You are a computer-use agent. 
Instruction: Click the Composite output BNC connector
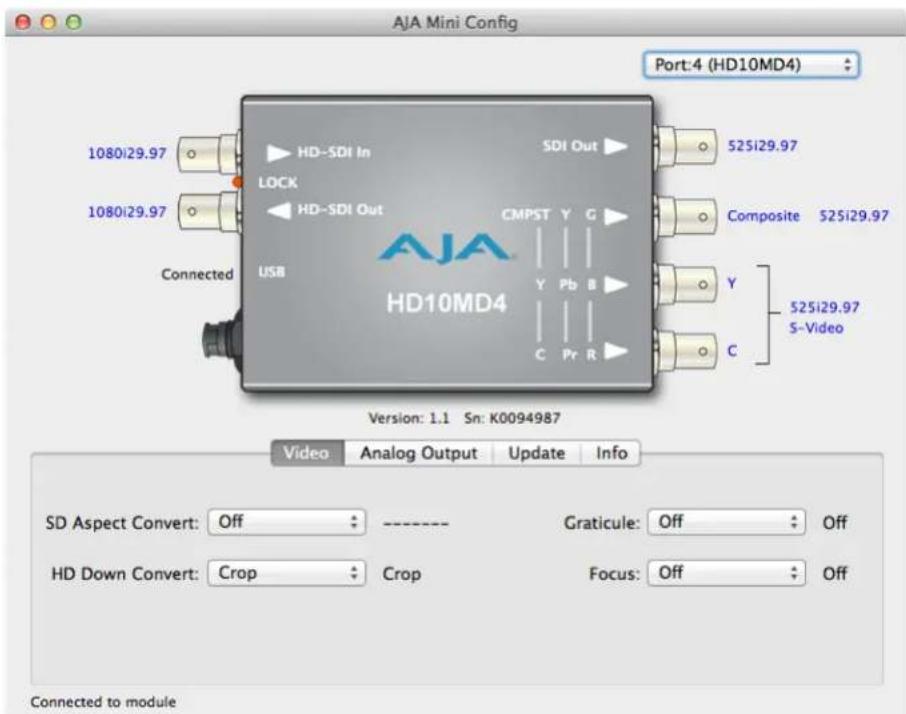click(686, 216)
